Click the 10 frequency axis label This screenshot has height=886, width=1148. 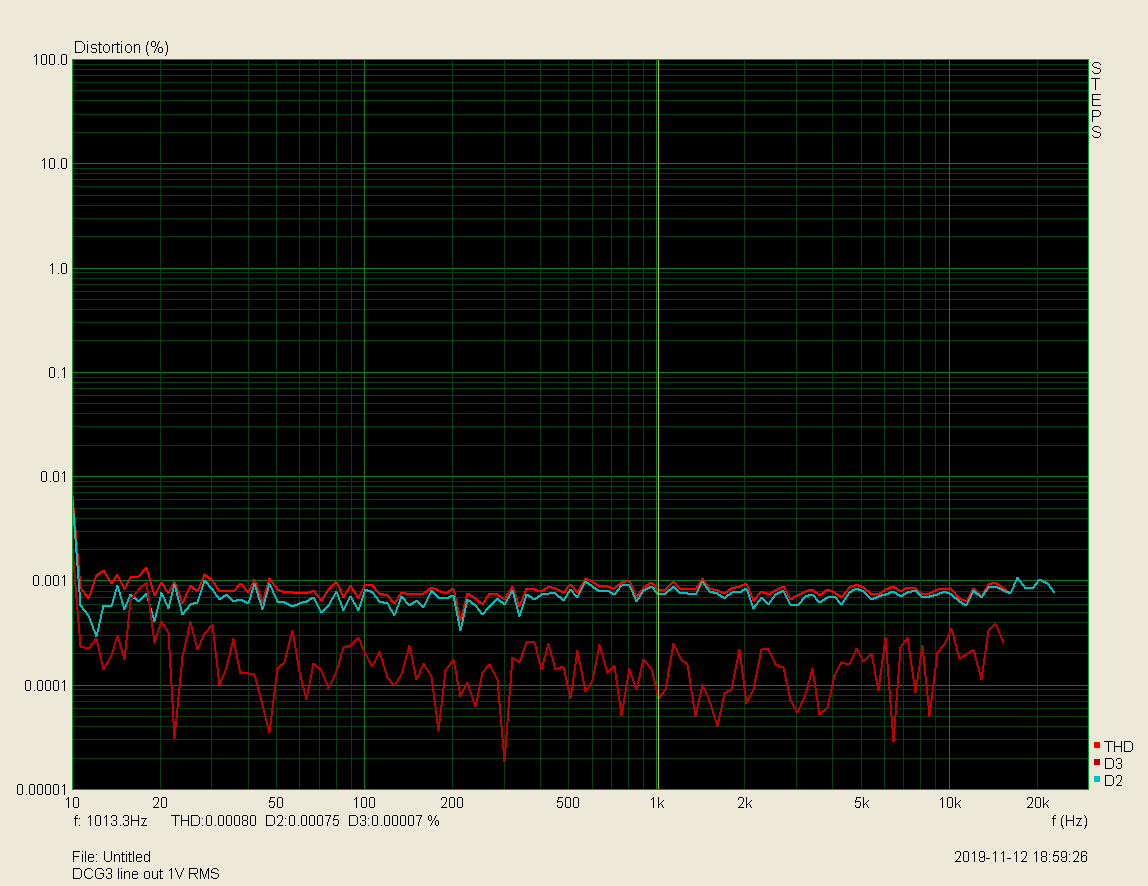(72, 803)
